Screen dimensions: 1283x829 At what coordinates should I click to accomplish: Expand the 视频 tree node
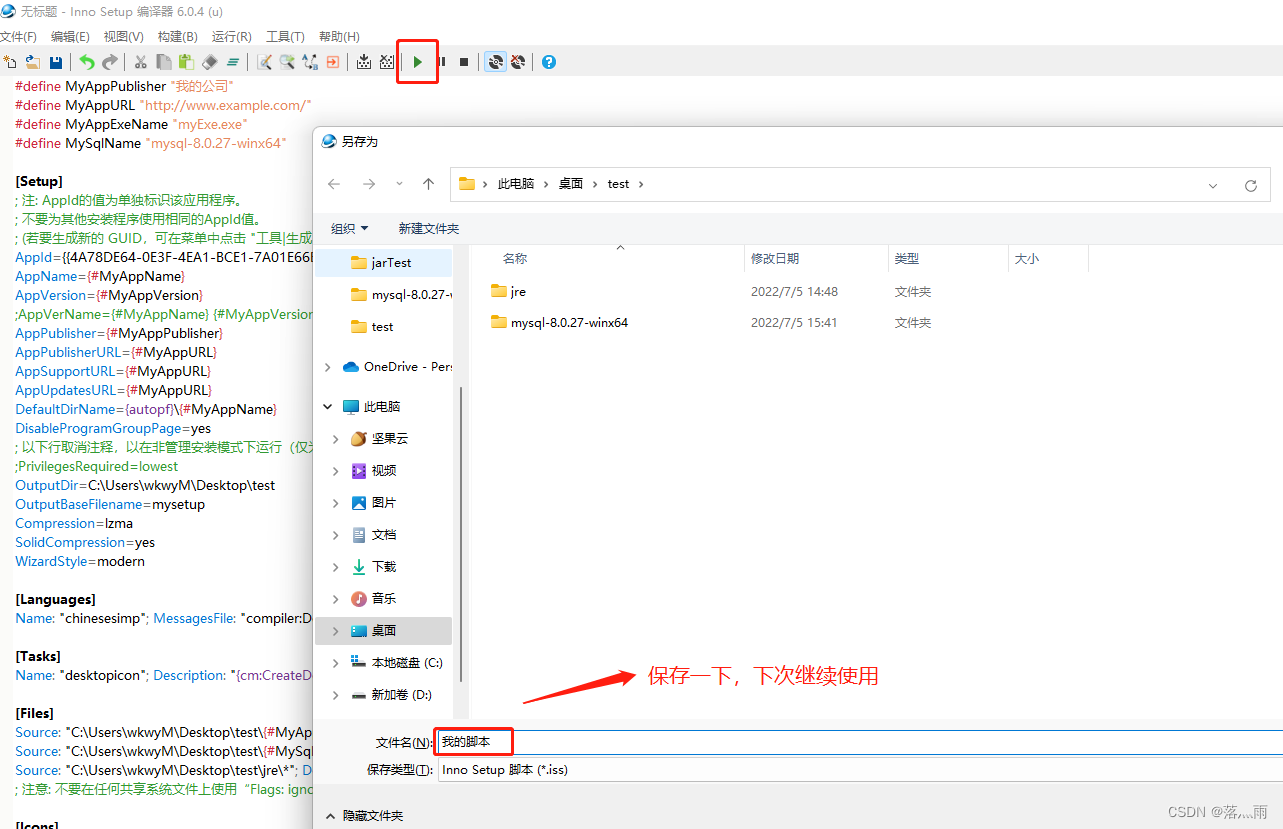336,471
